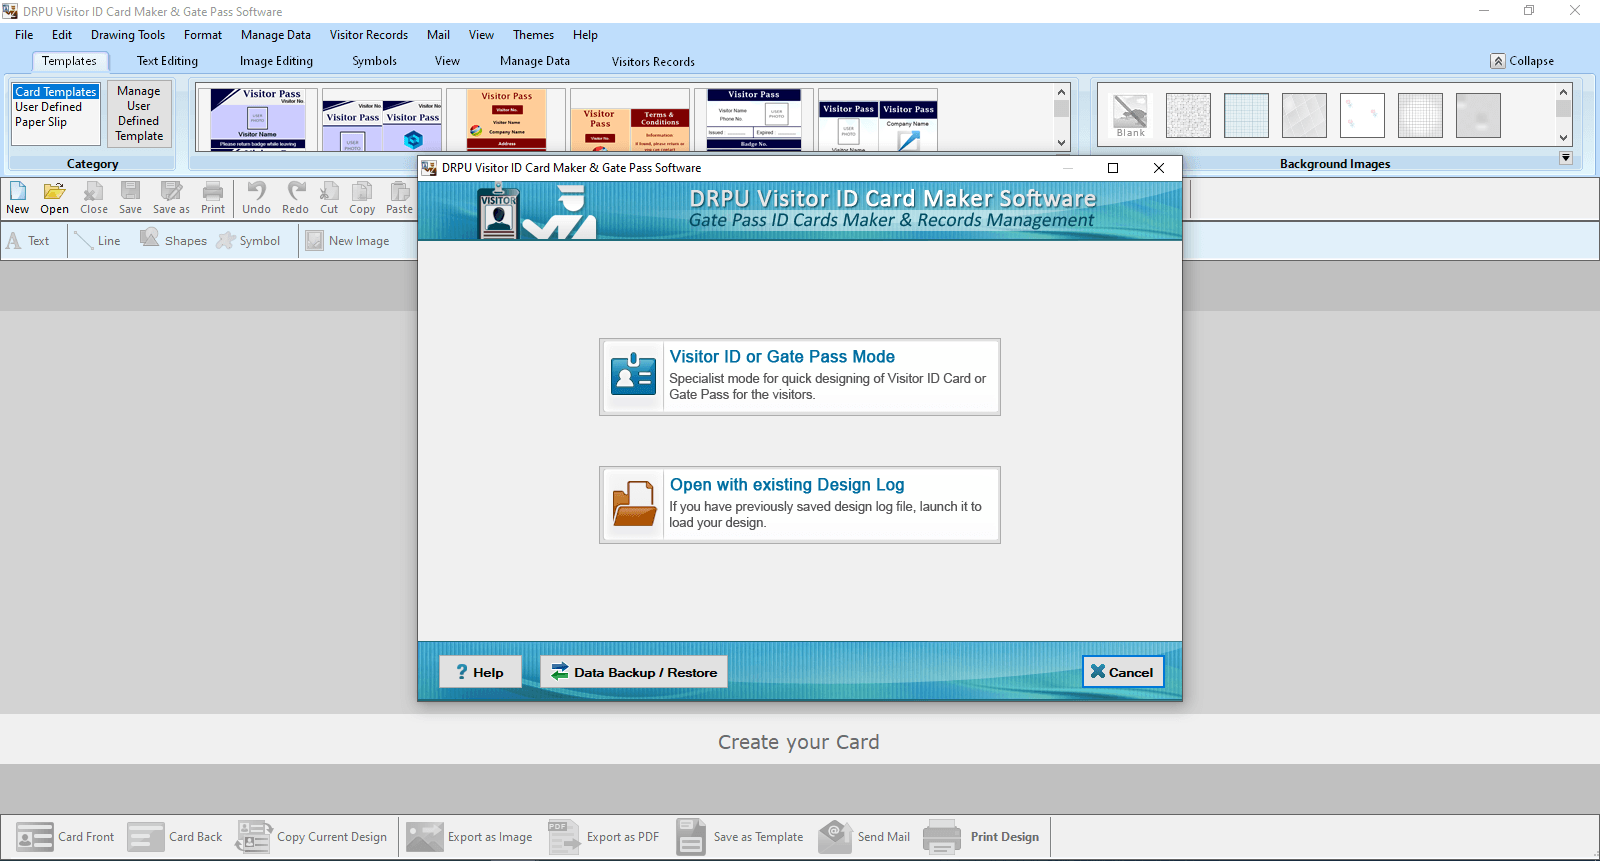Click Print Design at bottom bar
The width and height of the screenshot is (1600, 861).
click(x=981, y=837)
